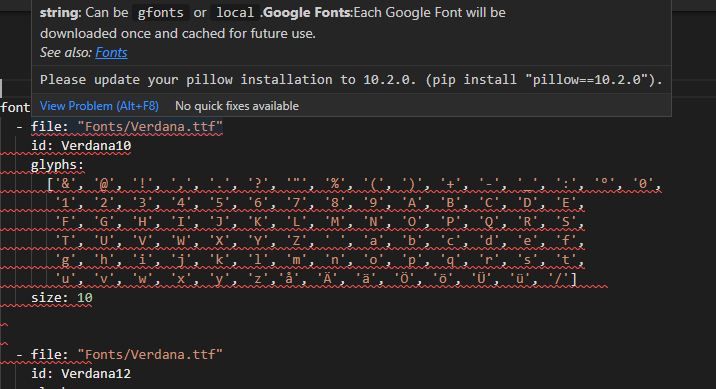This screenshot has width=716, height=389.
Task: Click the font key at left edge
Action: (x=15, y=108)
